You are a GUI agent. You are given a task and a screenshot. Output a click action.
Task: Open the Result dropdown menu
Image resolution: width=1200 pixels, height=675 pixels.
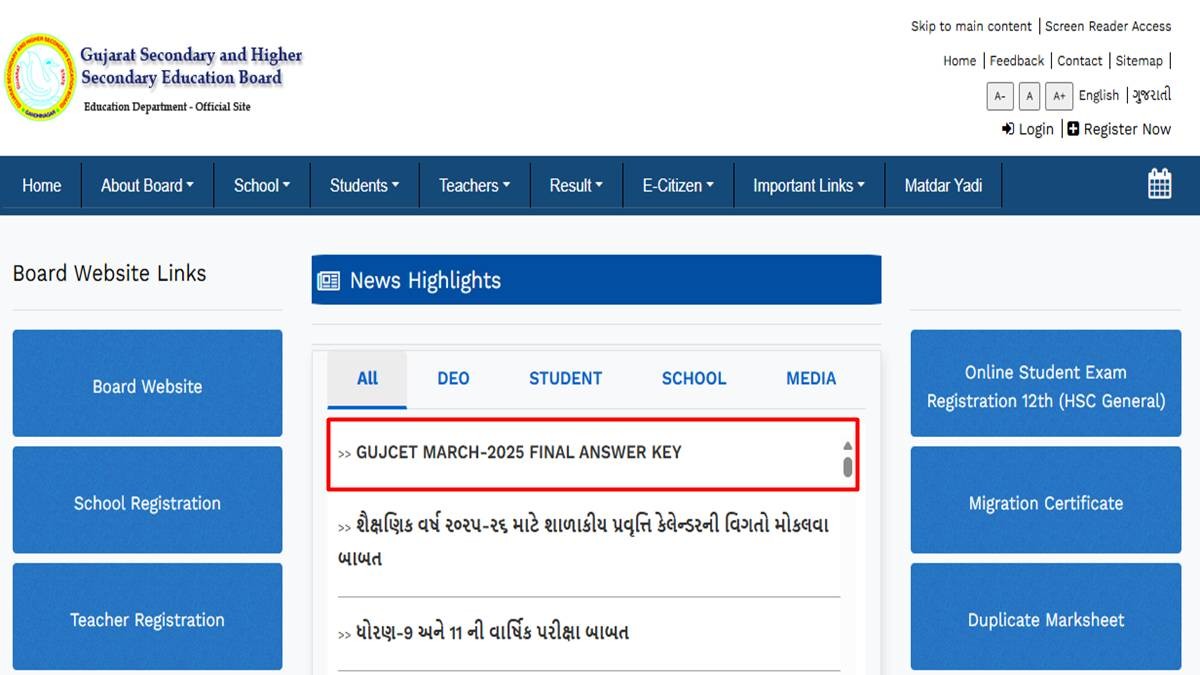[576, 185]
